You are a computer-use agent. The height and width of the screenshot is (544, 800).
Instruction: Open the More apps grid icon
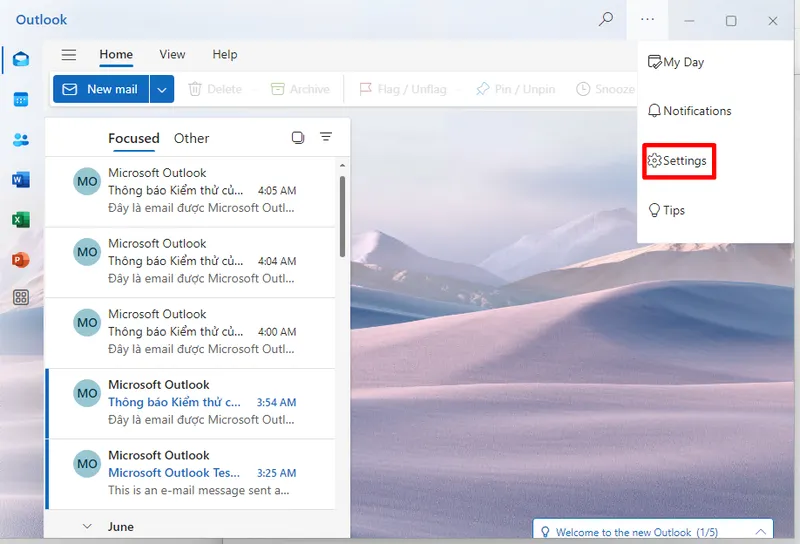pos(21,297)
